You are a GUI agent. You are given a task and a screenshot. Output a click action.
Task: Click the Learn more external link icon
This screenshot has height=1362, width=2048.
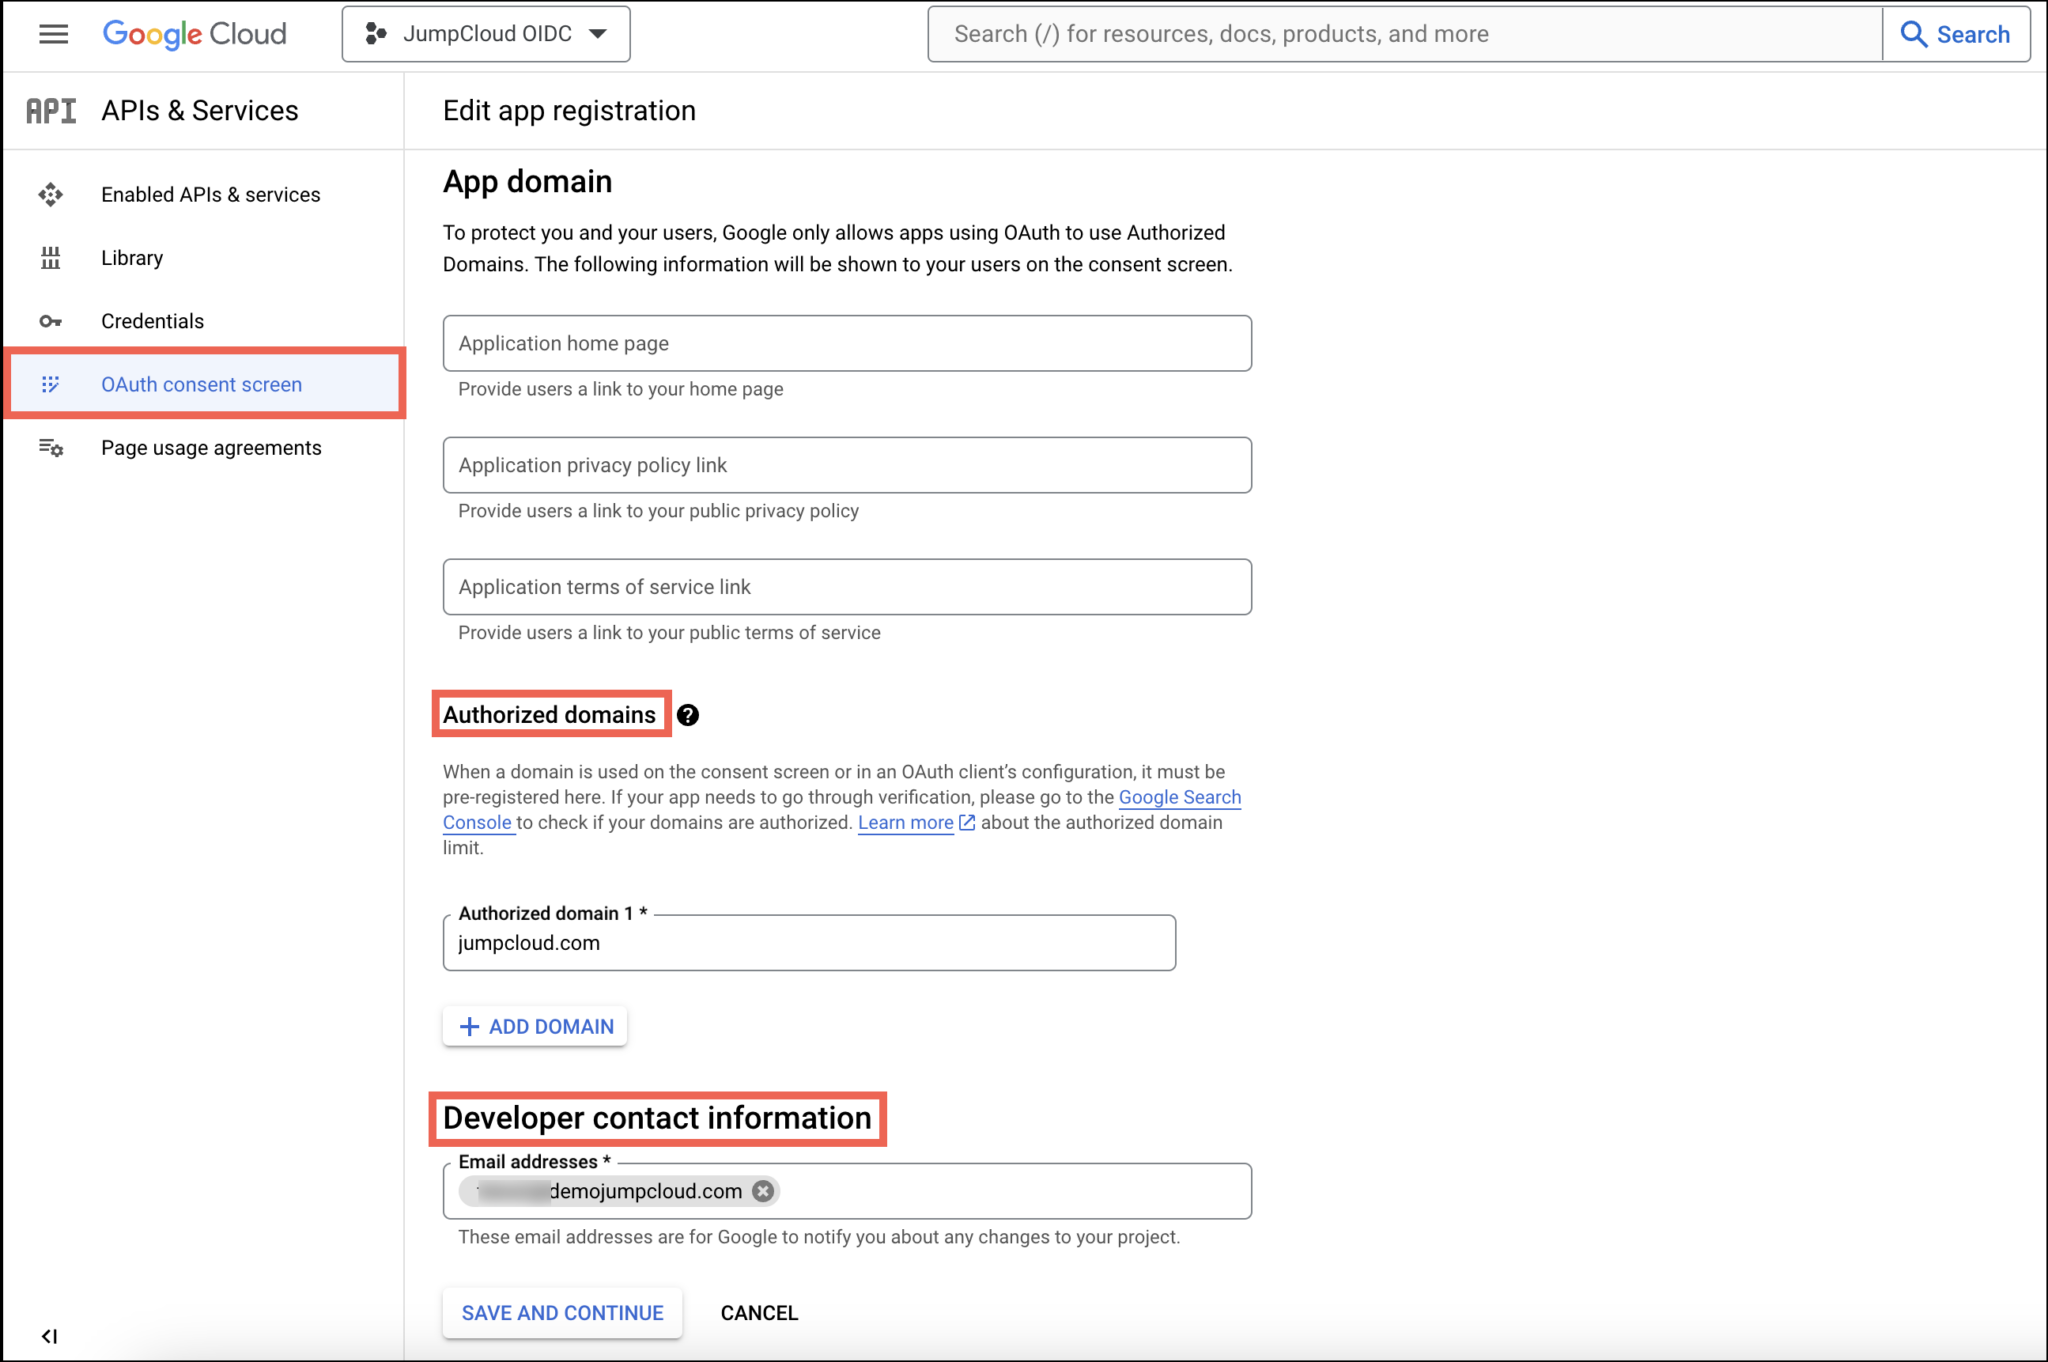point(965,822)
